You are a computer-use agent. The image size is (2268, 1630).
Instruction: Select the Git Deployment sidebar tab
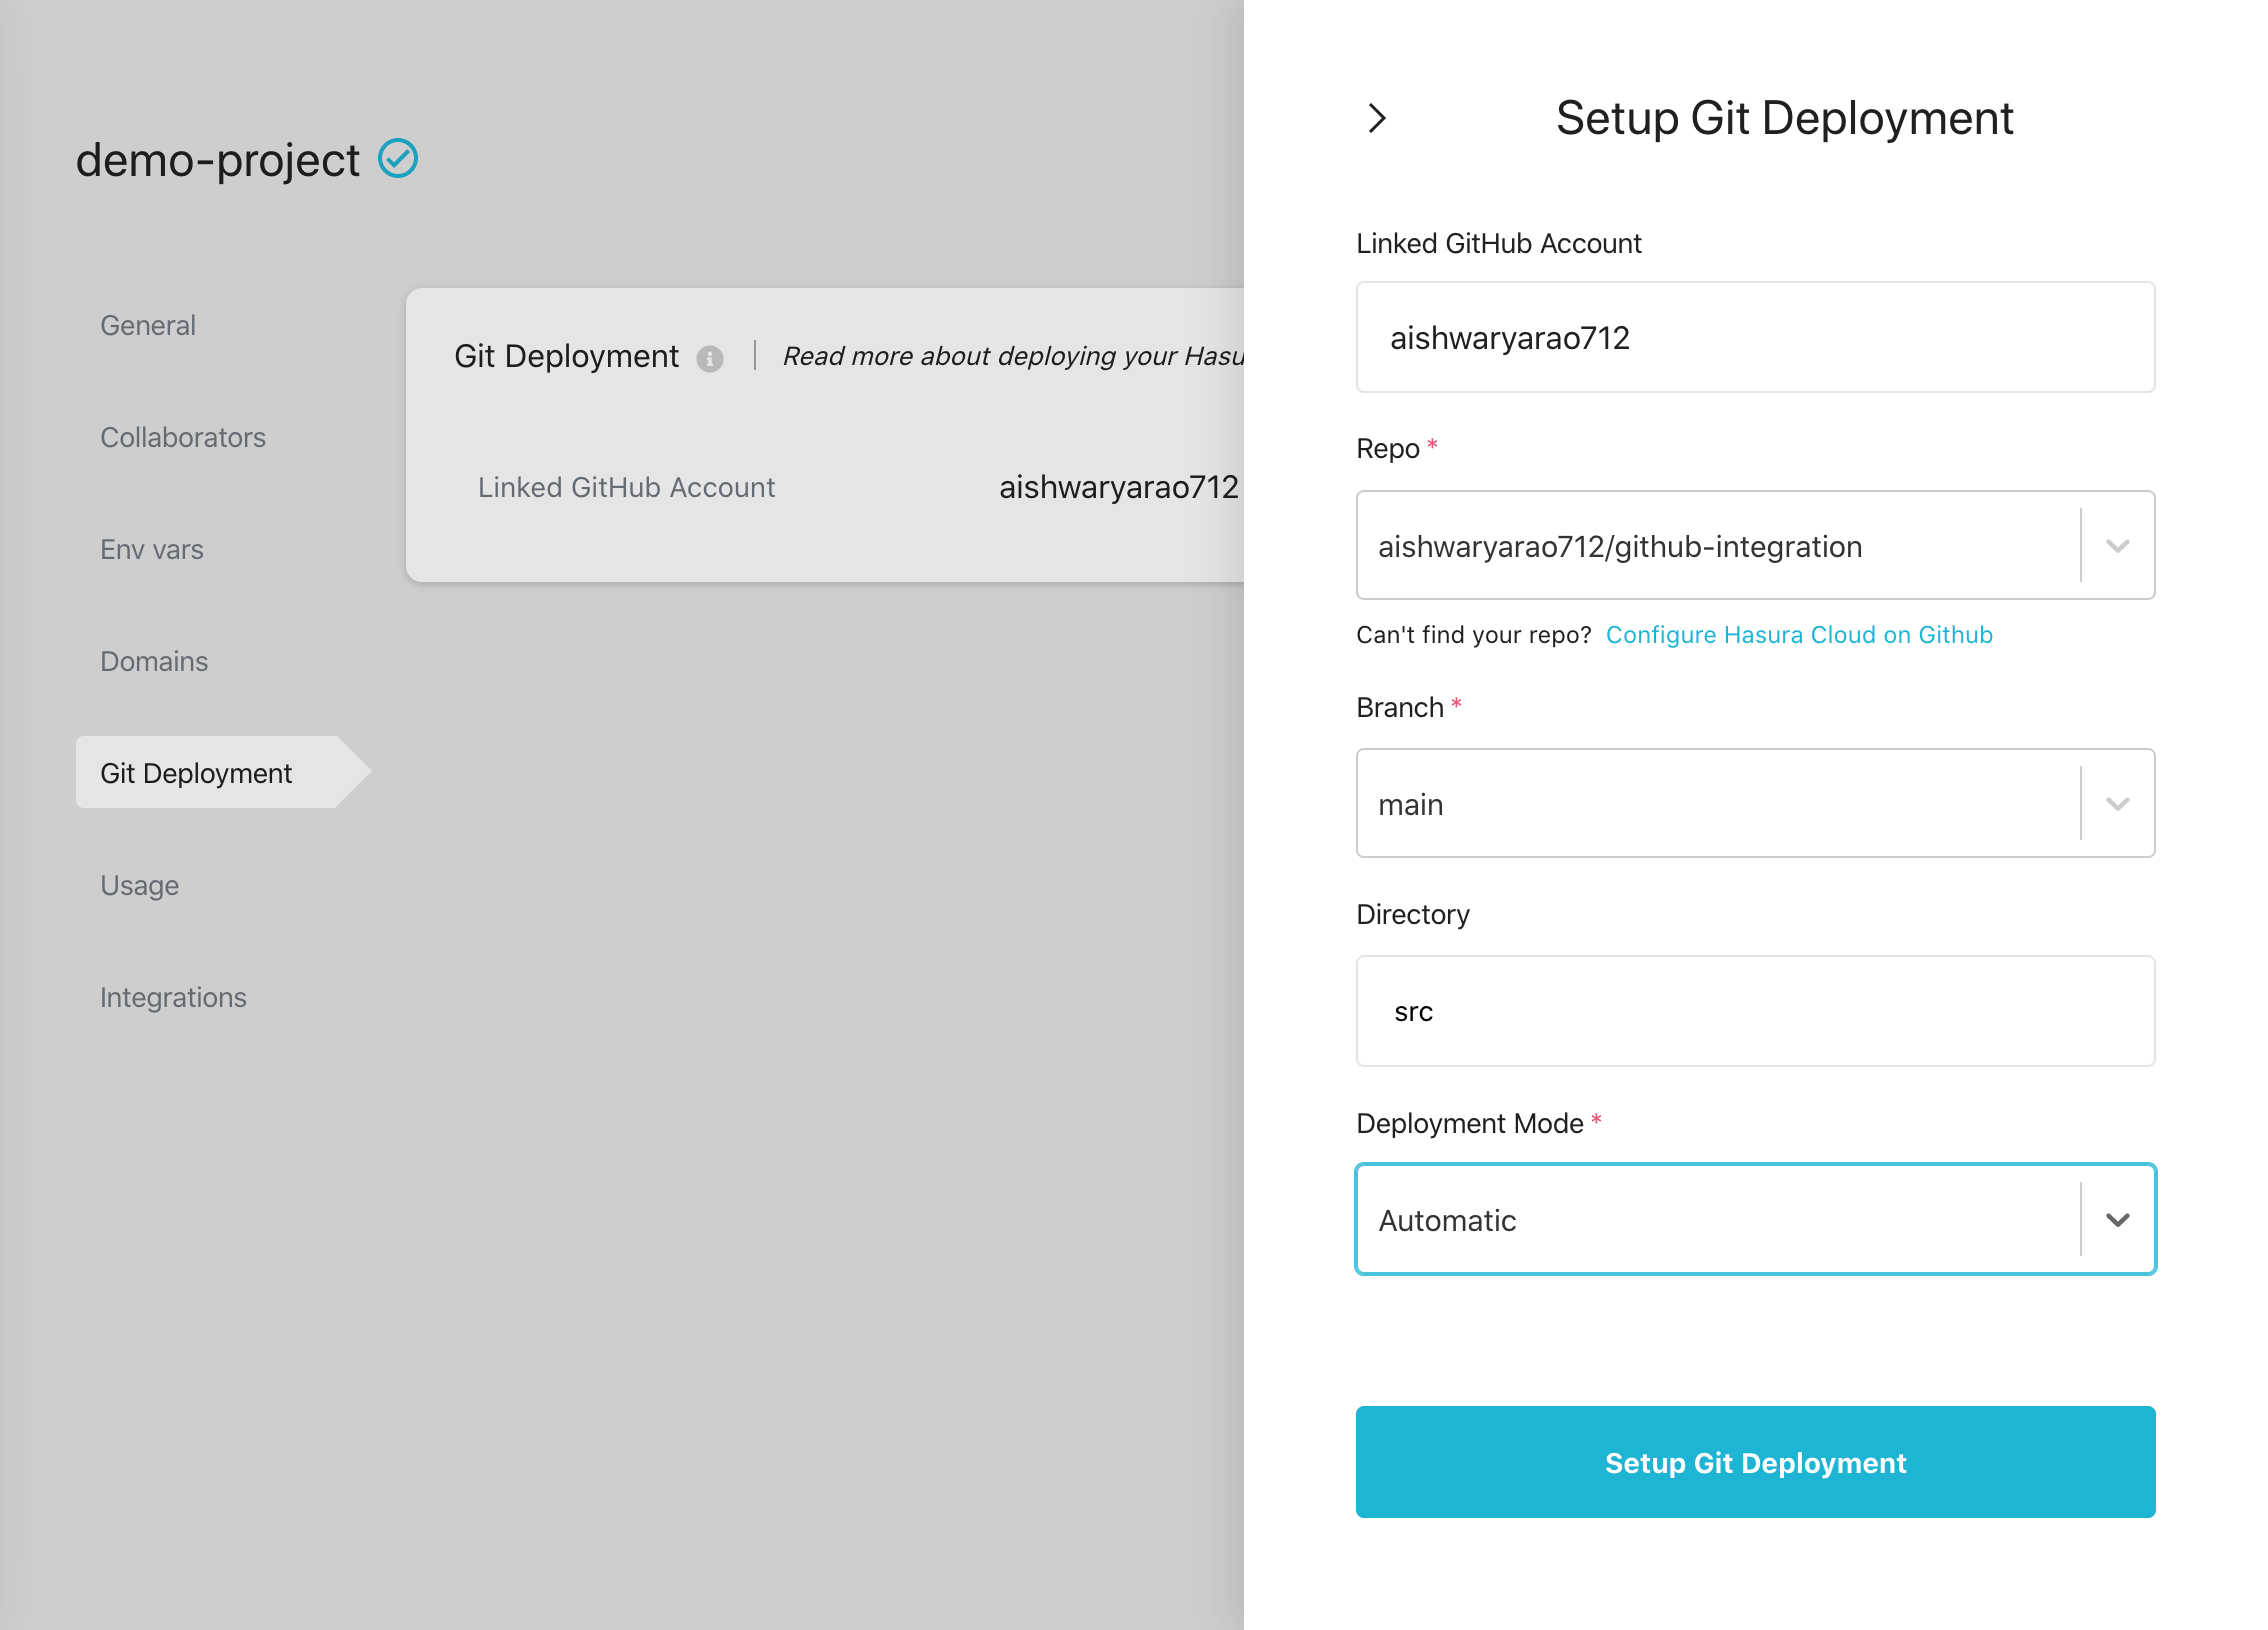pyautogui.click(x=195, y=772)
